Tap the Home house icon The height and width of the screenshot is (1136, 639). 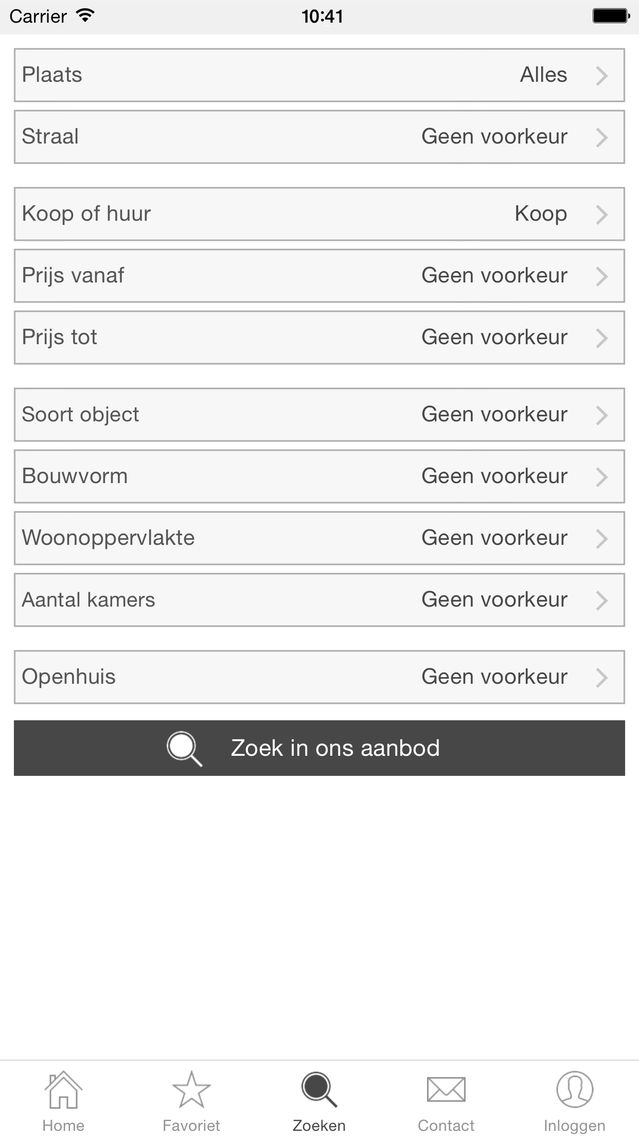[63, 1090]
